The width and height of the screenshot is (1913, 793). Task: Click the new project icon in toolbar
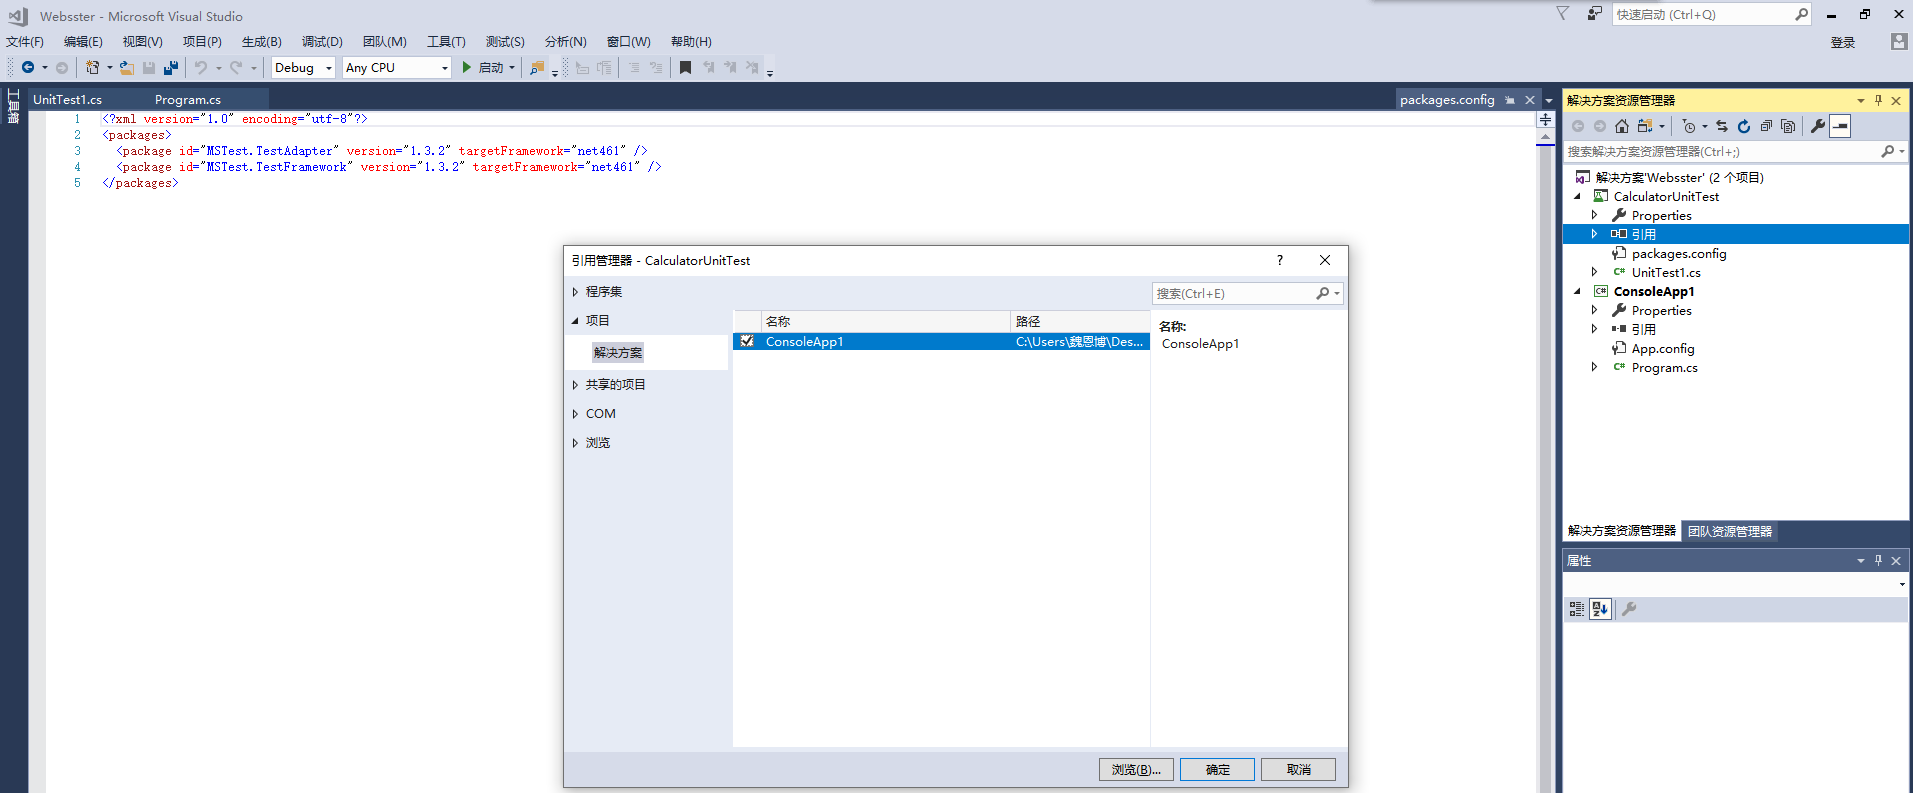(92, 67)
